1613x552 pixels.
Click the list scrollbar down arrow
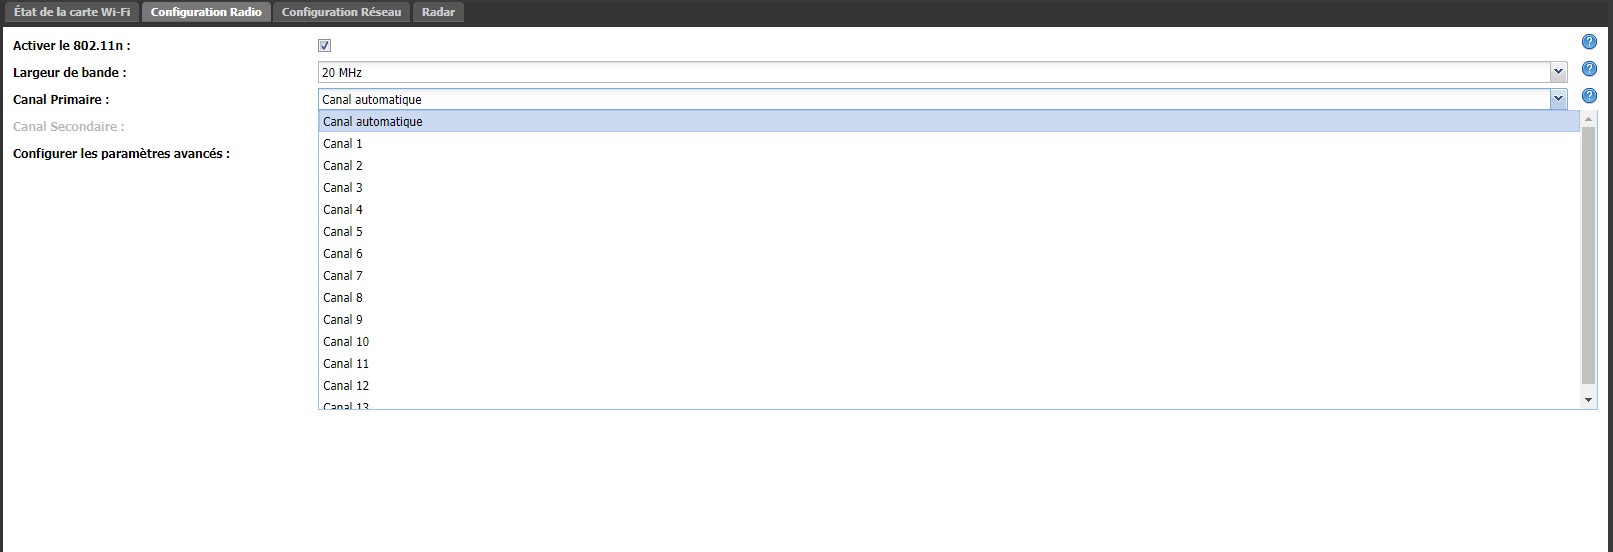(x=1589, y=399)
